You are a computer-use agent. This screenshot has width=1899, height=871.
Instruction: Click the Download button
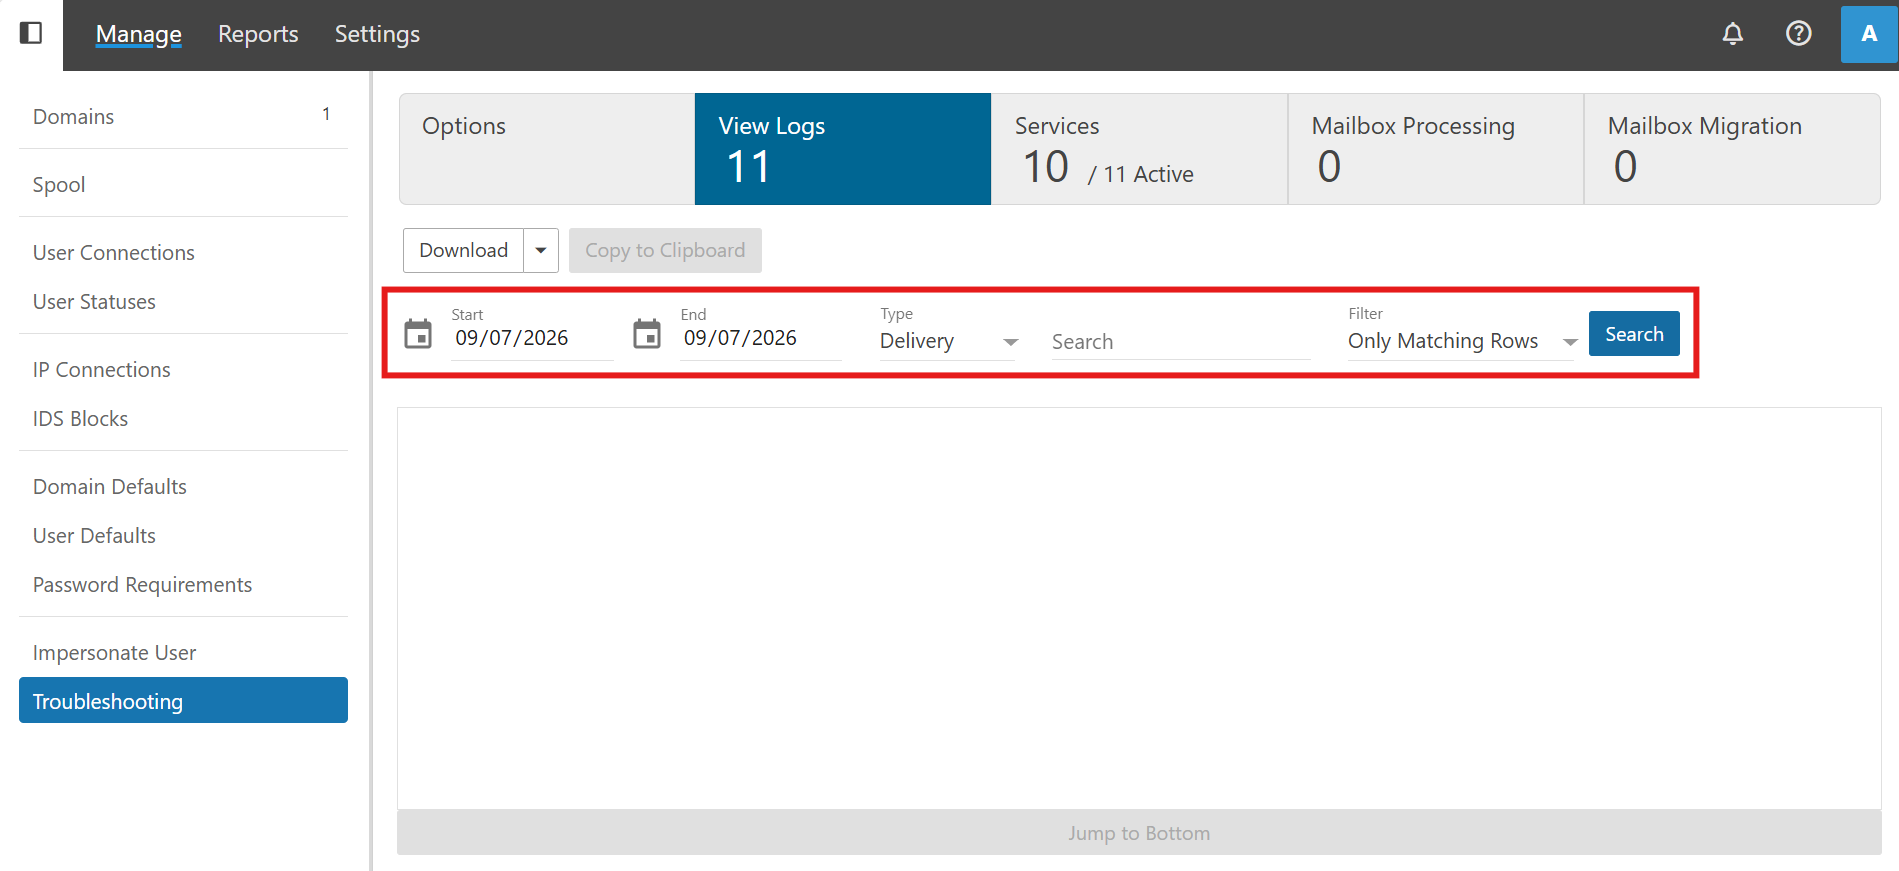[x=463, y=250]
